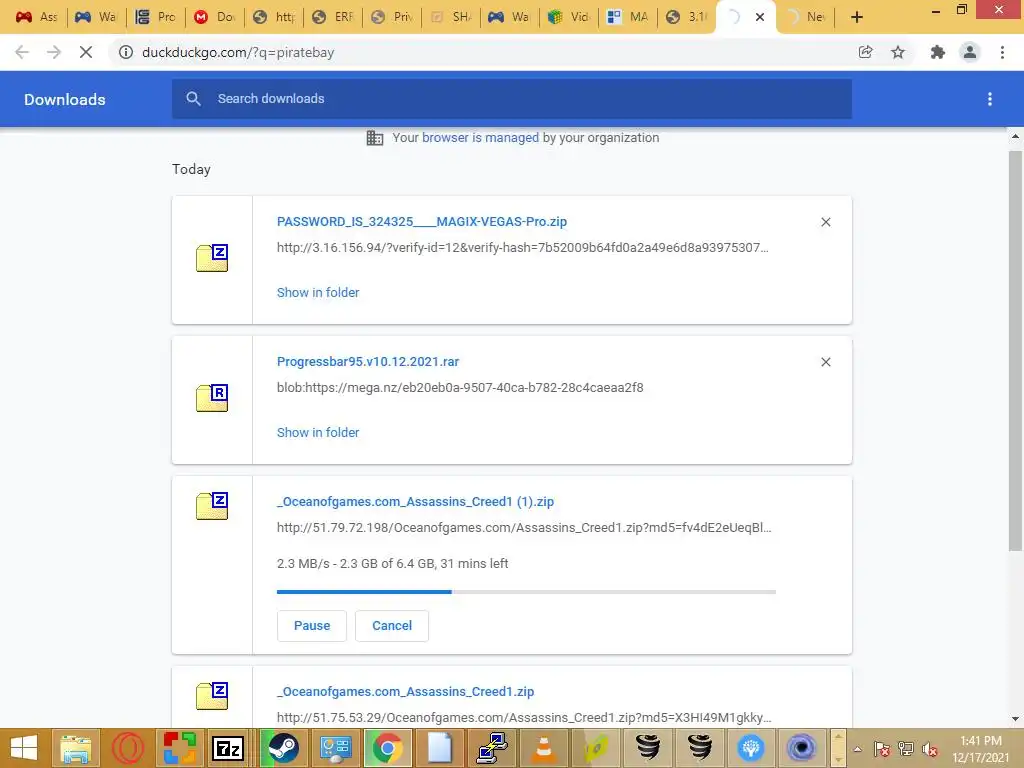The height and width of the screenshot is (768, 1024).
Task: Click the page scrollbar up arrow
Action: pos(1016,136)
